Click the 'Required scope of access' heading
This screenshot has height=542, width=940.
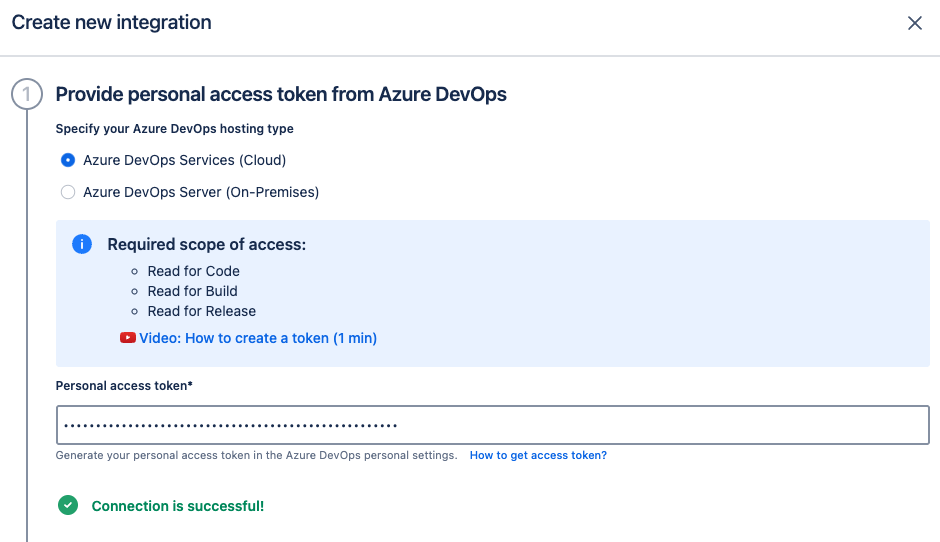206,245
